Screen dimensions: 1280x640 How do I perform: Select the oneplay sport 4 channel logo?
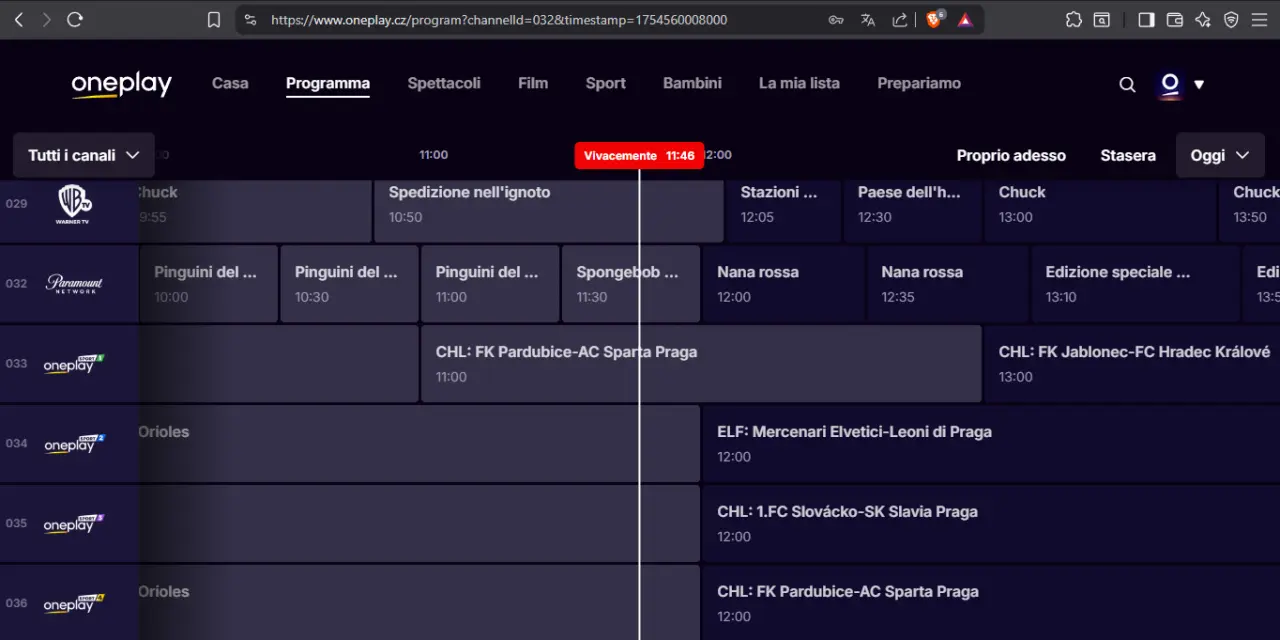(x=74, y=604)
